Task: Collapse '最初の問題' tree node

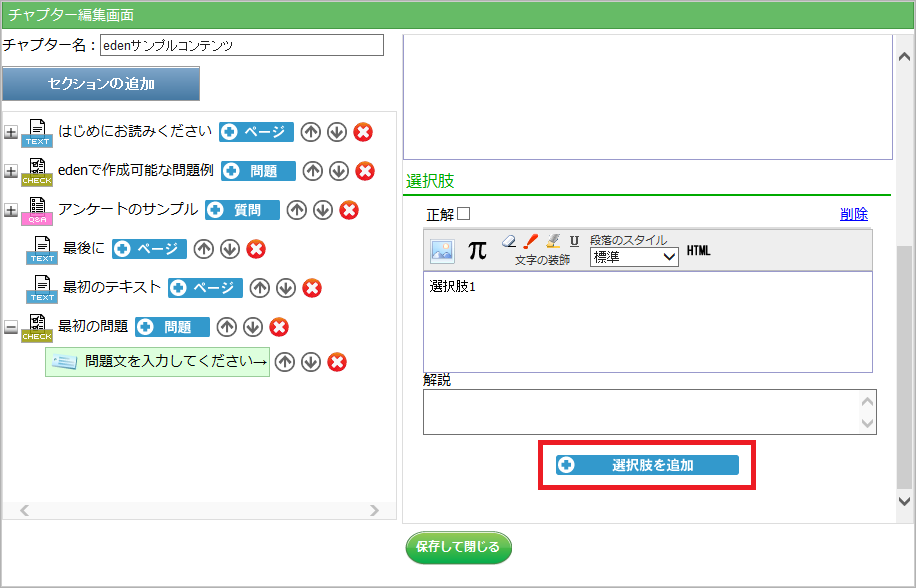Action: [x=11, y=327]
